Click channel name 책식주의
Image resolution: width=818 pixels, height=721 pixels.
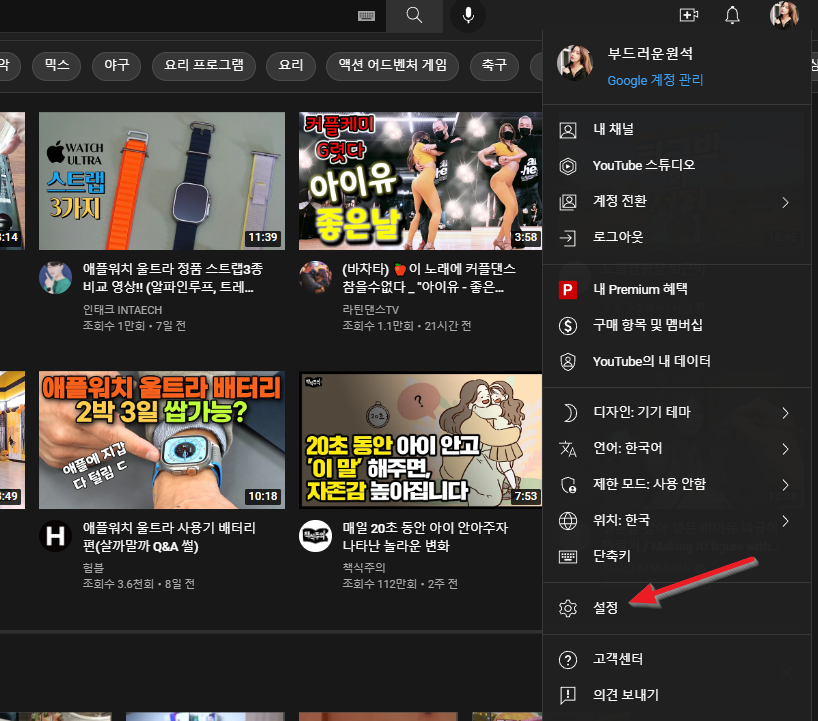tap(364, 568)
